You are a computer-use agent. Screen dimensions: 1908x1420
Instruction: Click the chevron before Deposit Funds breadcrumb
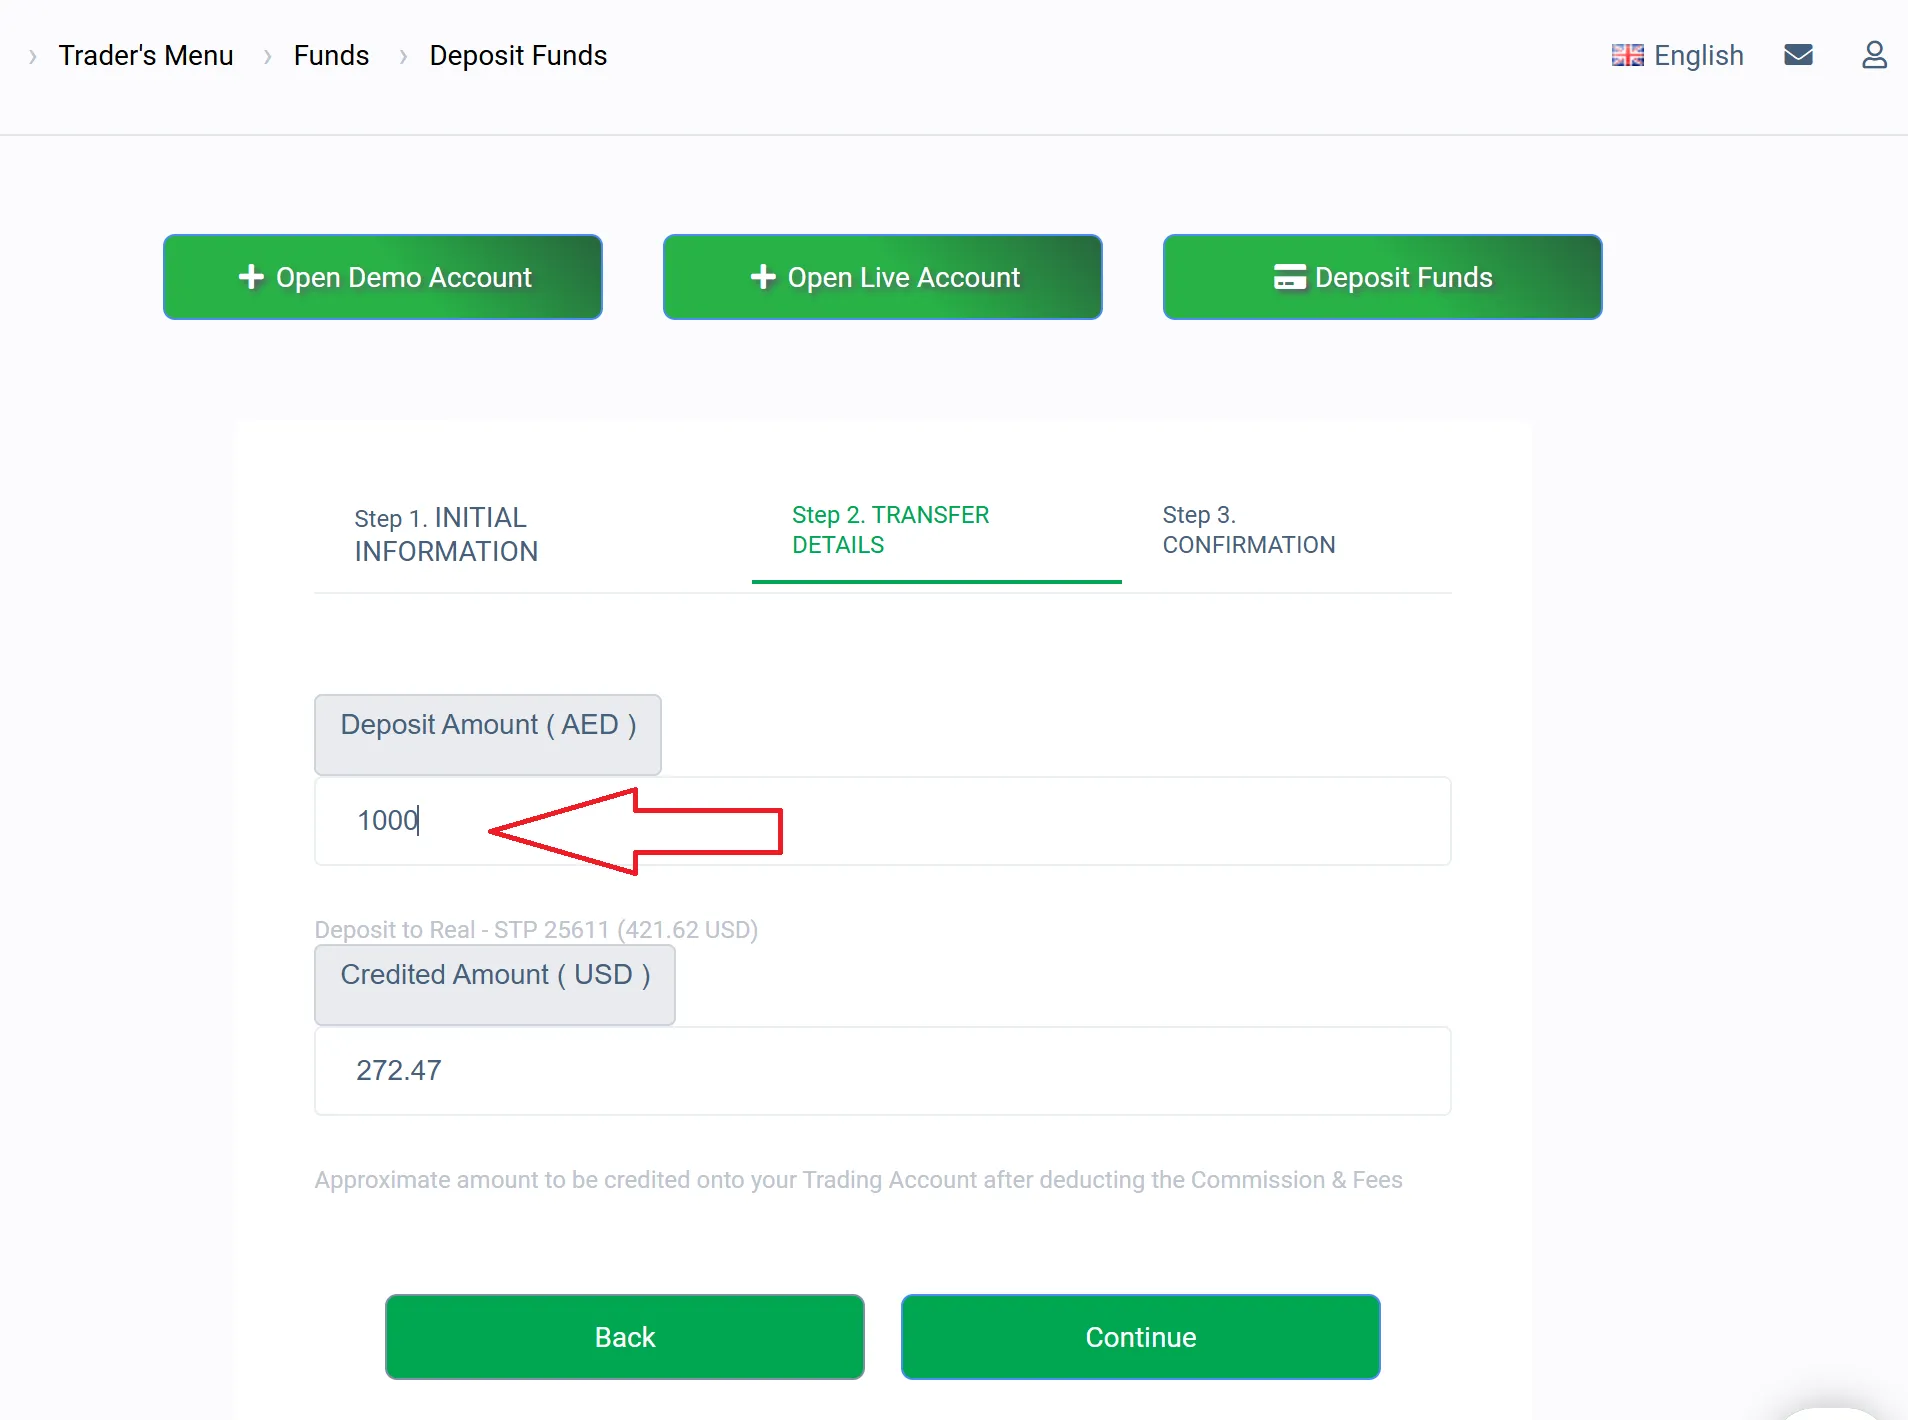point(403,56)
